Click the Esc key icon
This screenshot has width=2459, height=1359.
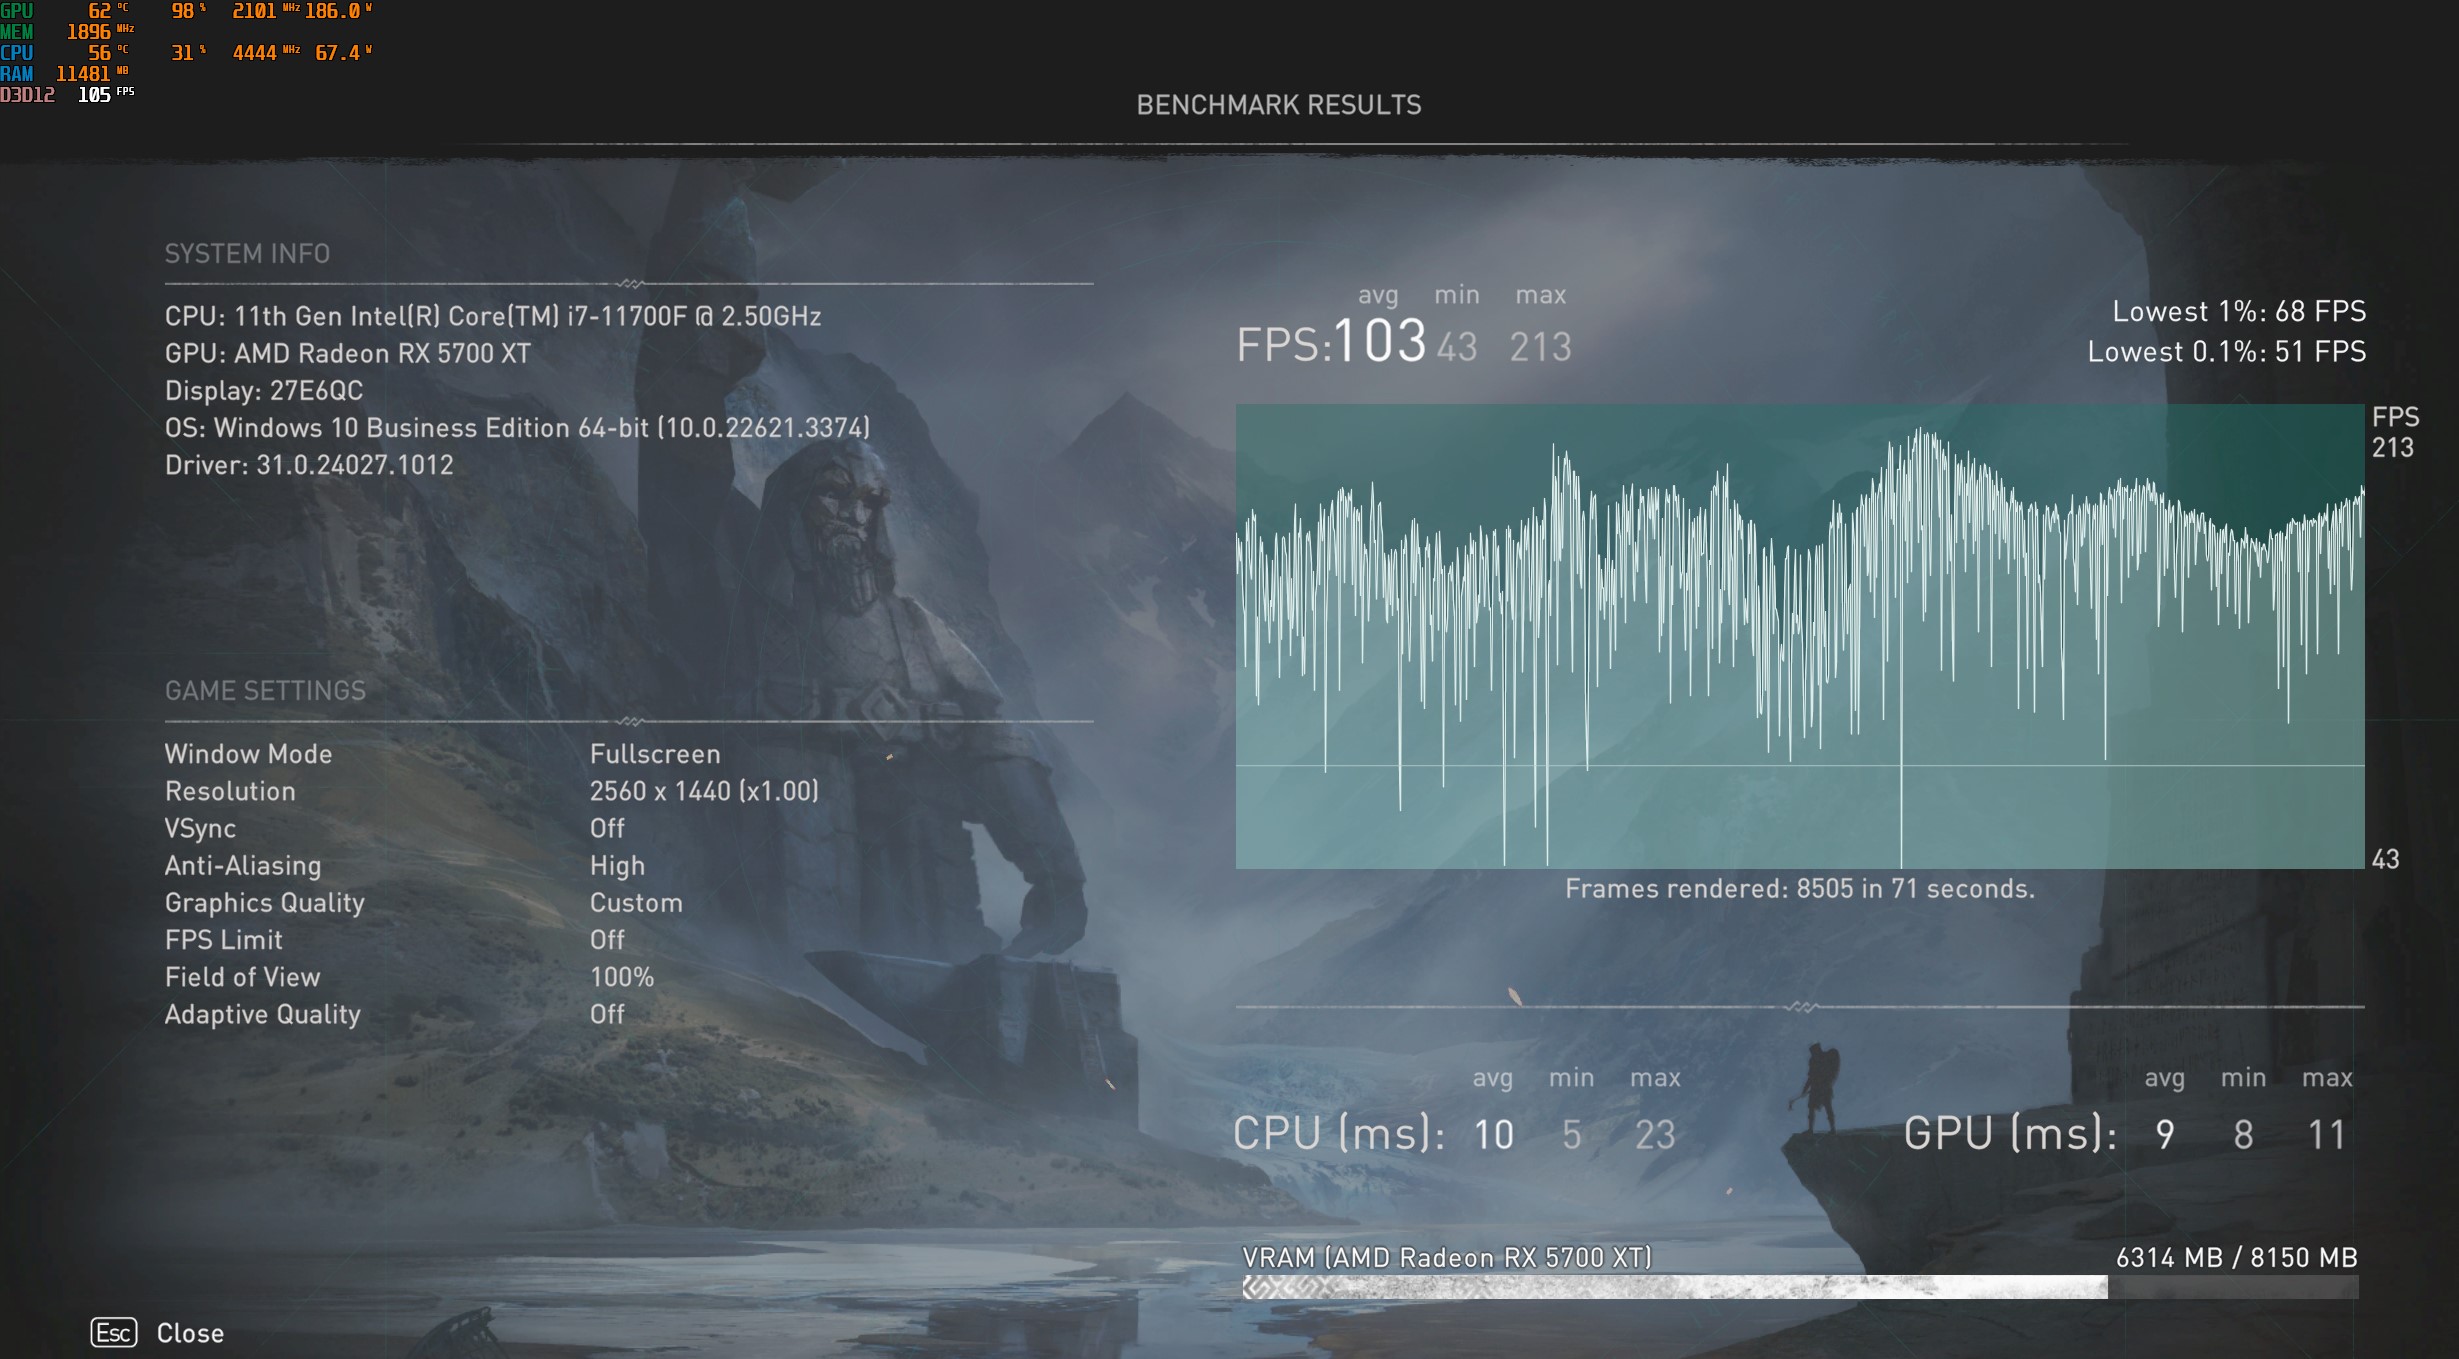(x=113, y=1332)
